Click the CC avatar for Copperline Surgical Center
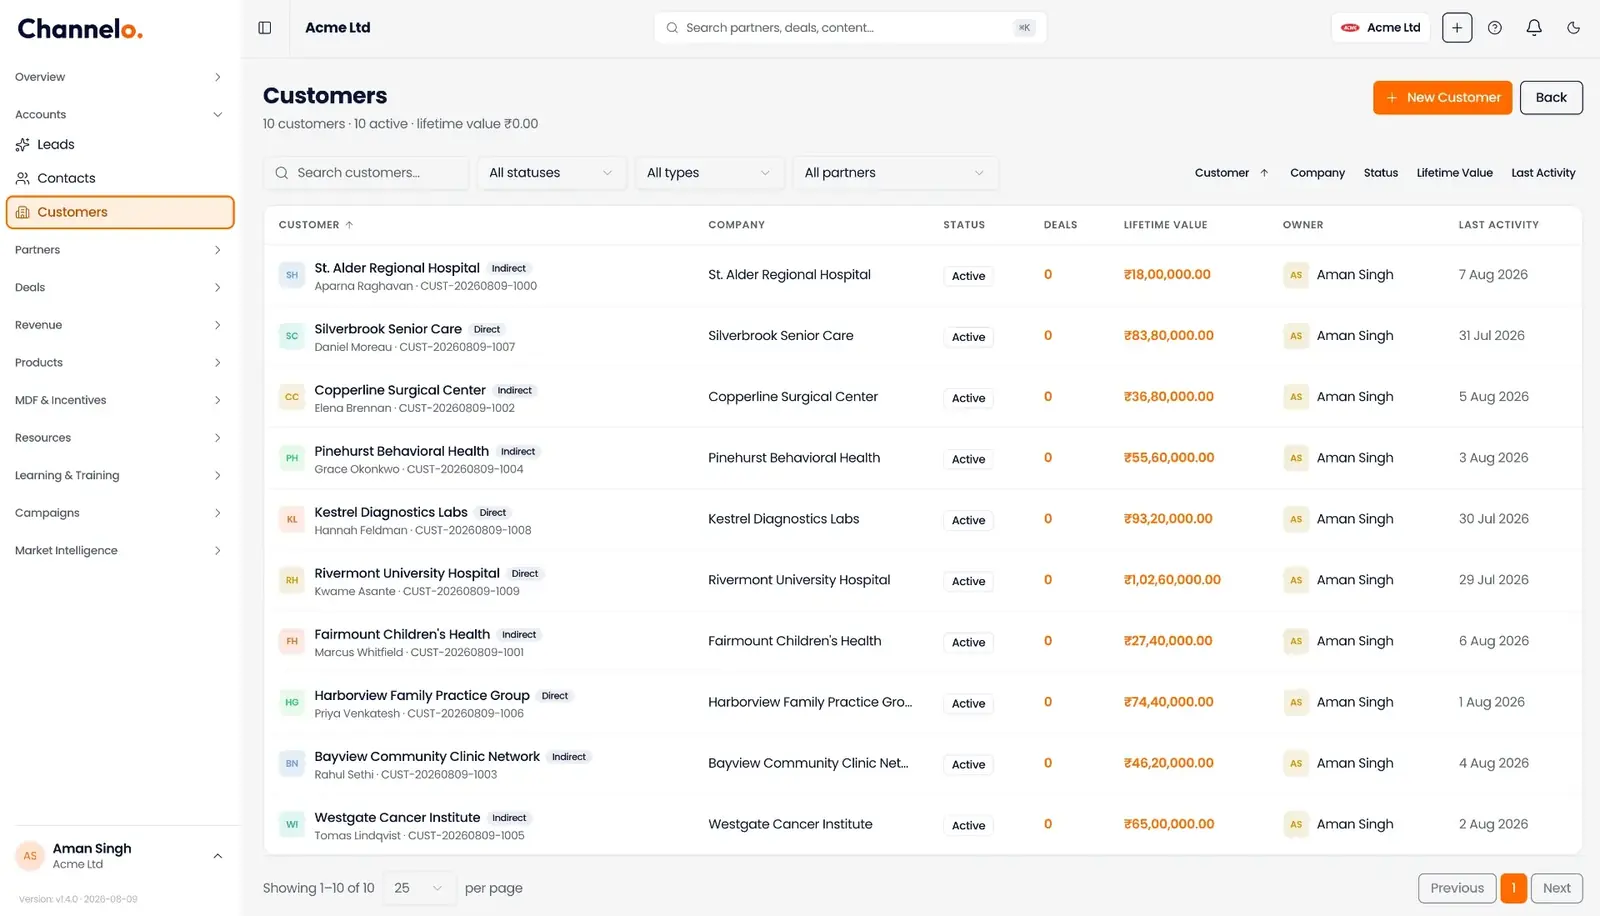The height and width of the screenshot is (916, 1600). (292, 397)
